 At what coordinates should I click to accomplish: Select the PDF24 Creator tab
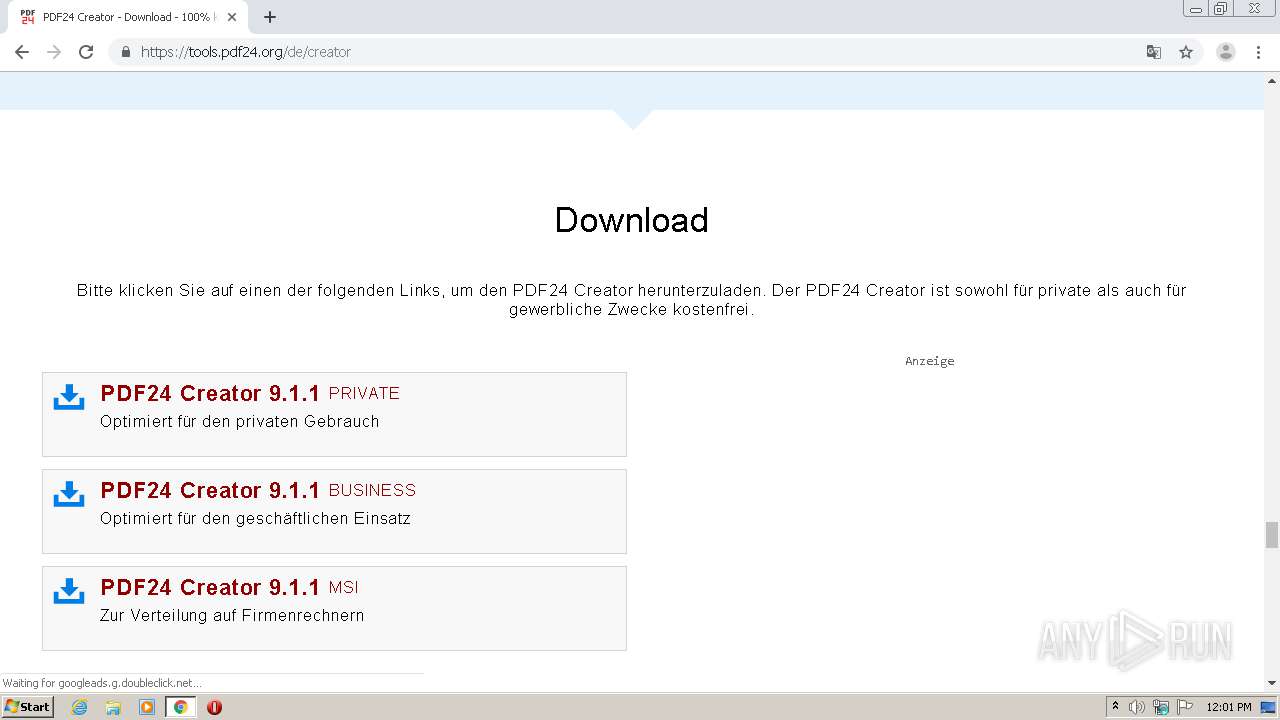pos(128,17)
